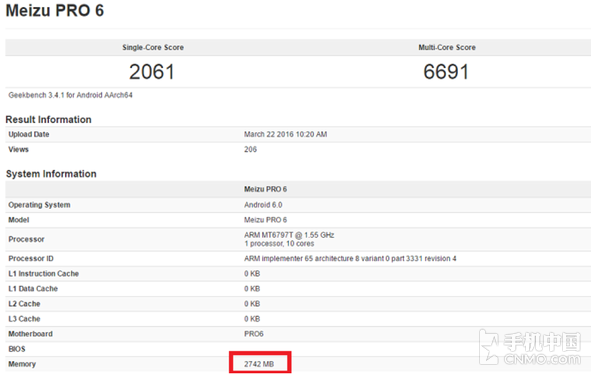The width and height of the screenshot is (591, 375).
Task: Click the highlighted 2742 MB memory value
Action: [259, 364]
